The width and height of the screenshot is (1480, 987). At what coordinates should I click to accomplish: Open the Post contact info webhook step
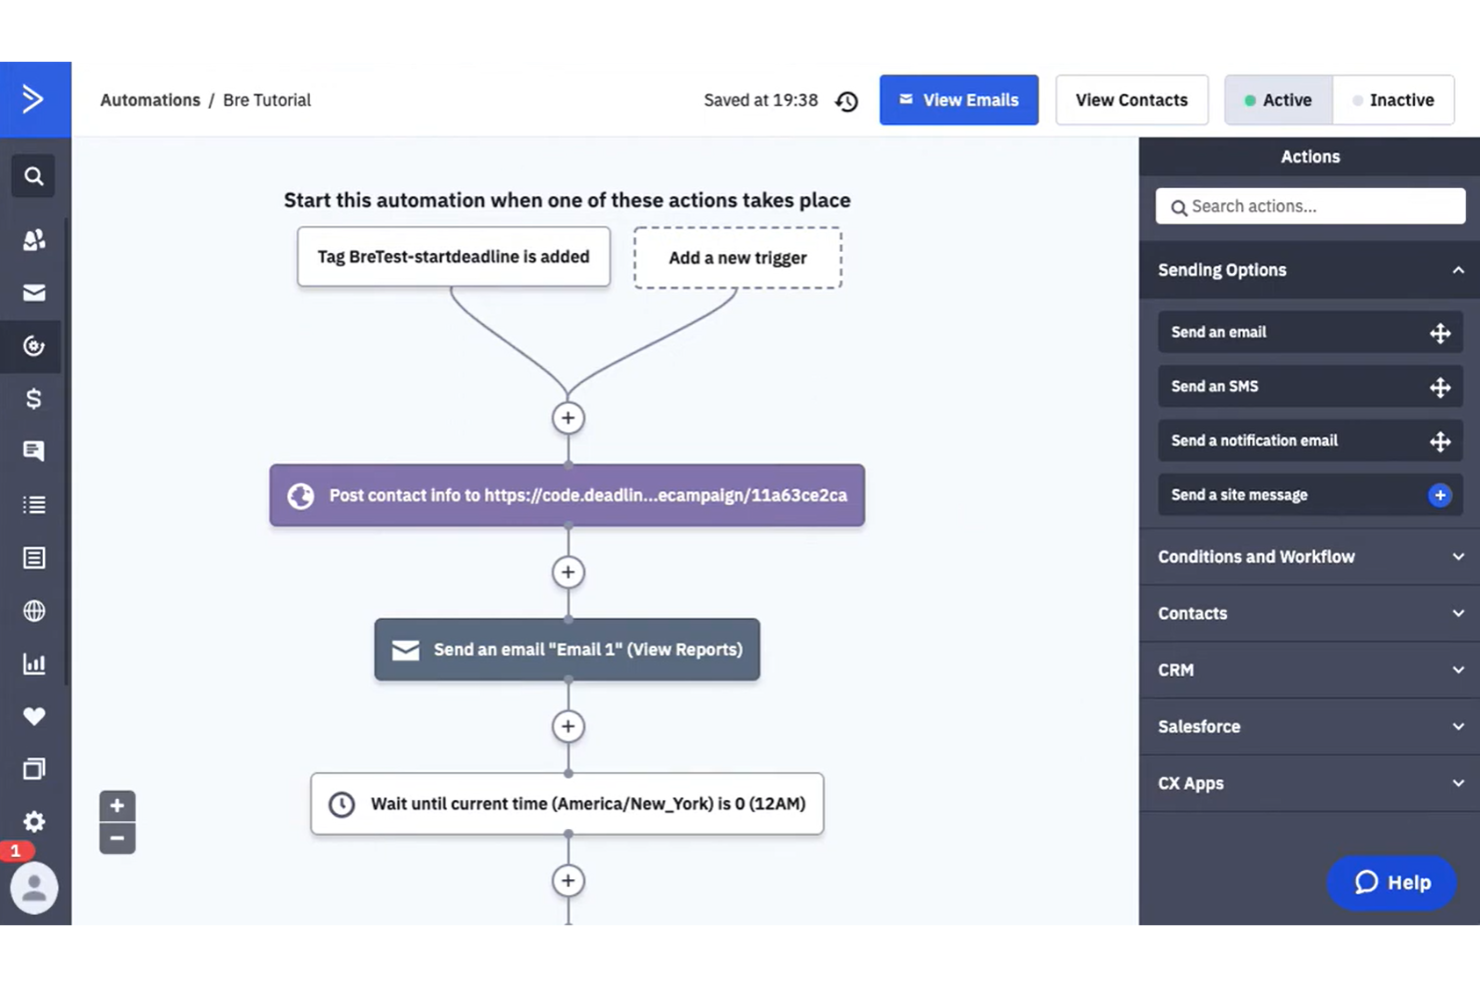click(567, 495)
